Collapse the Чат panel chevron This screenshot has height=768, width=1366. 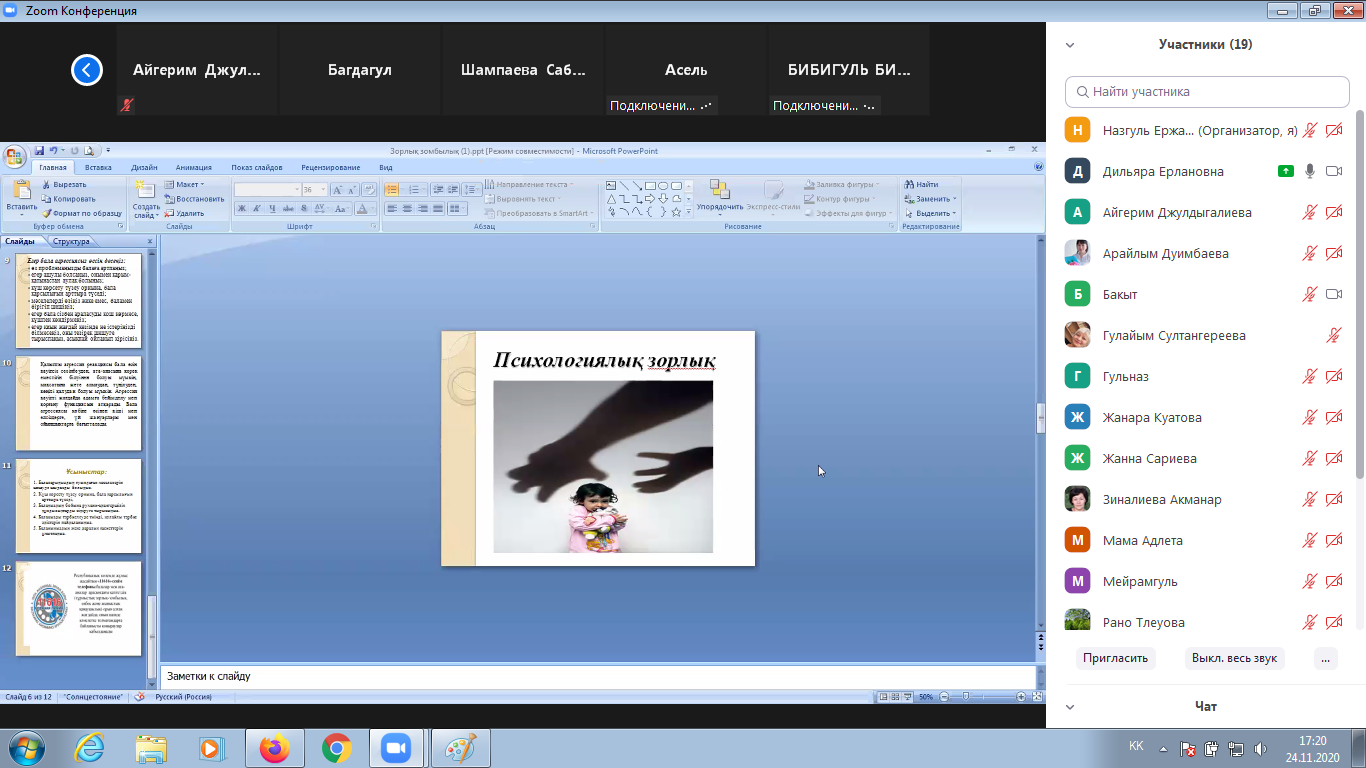pyautogui.click(x=1070, y=707)
